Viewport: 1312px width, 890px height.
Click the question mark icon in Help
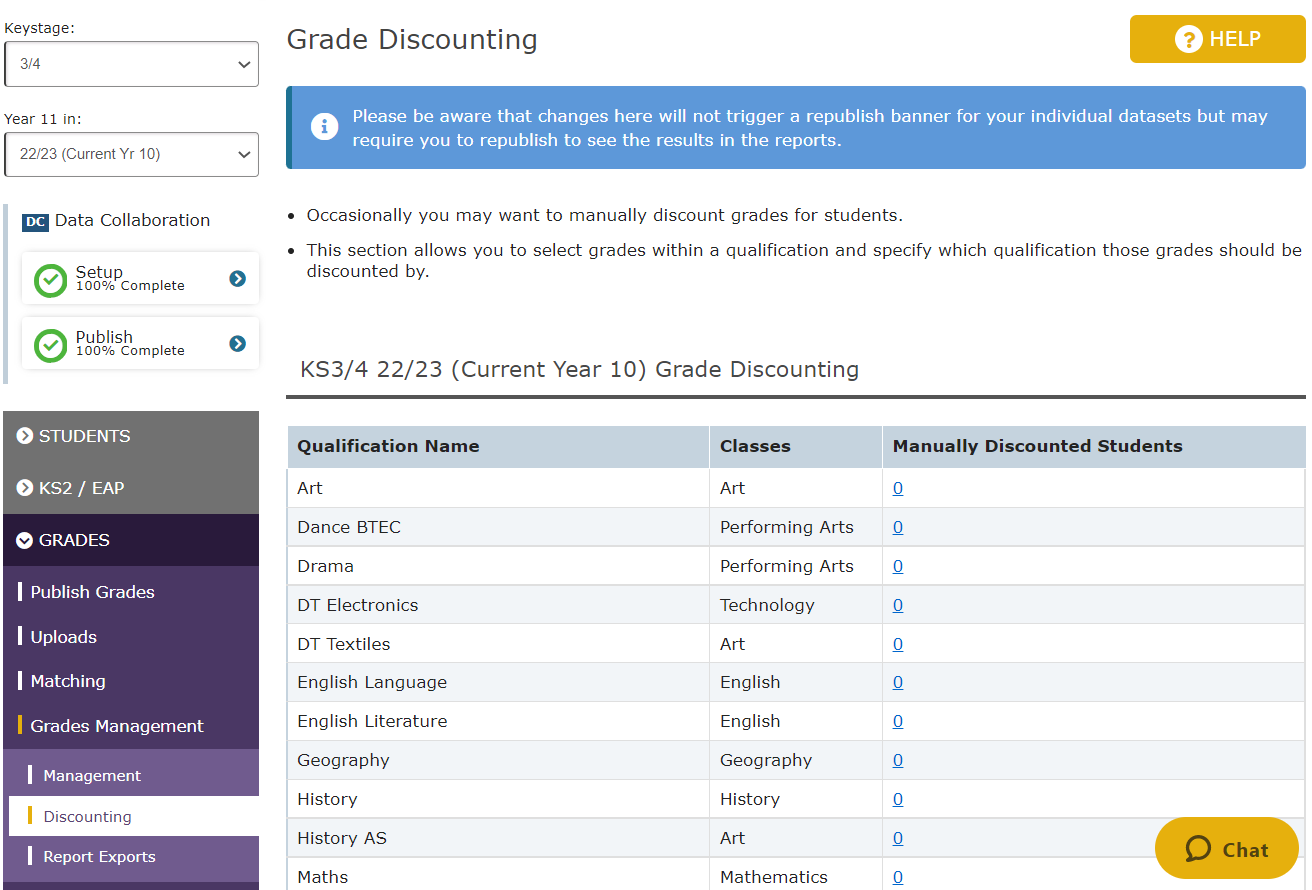coord(1188,40)
